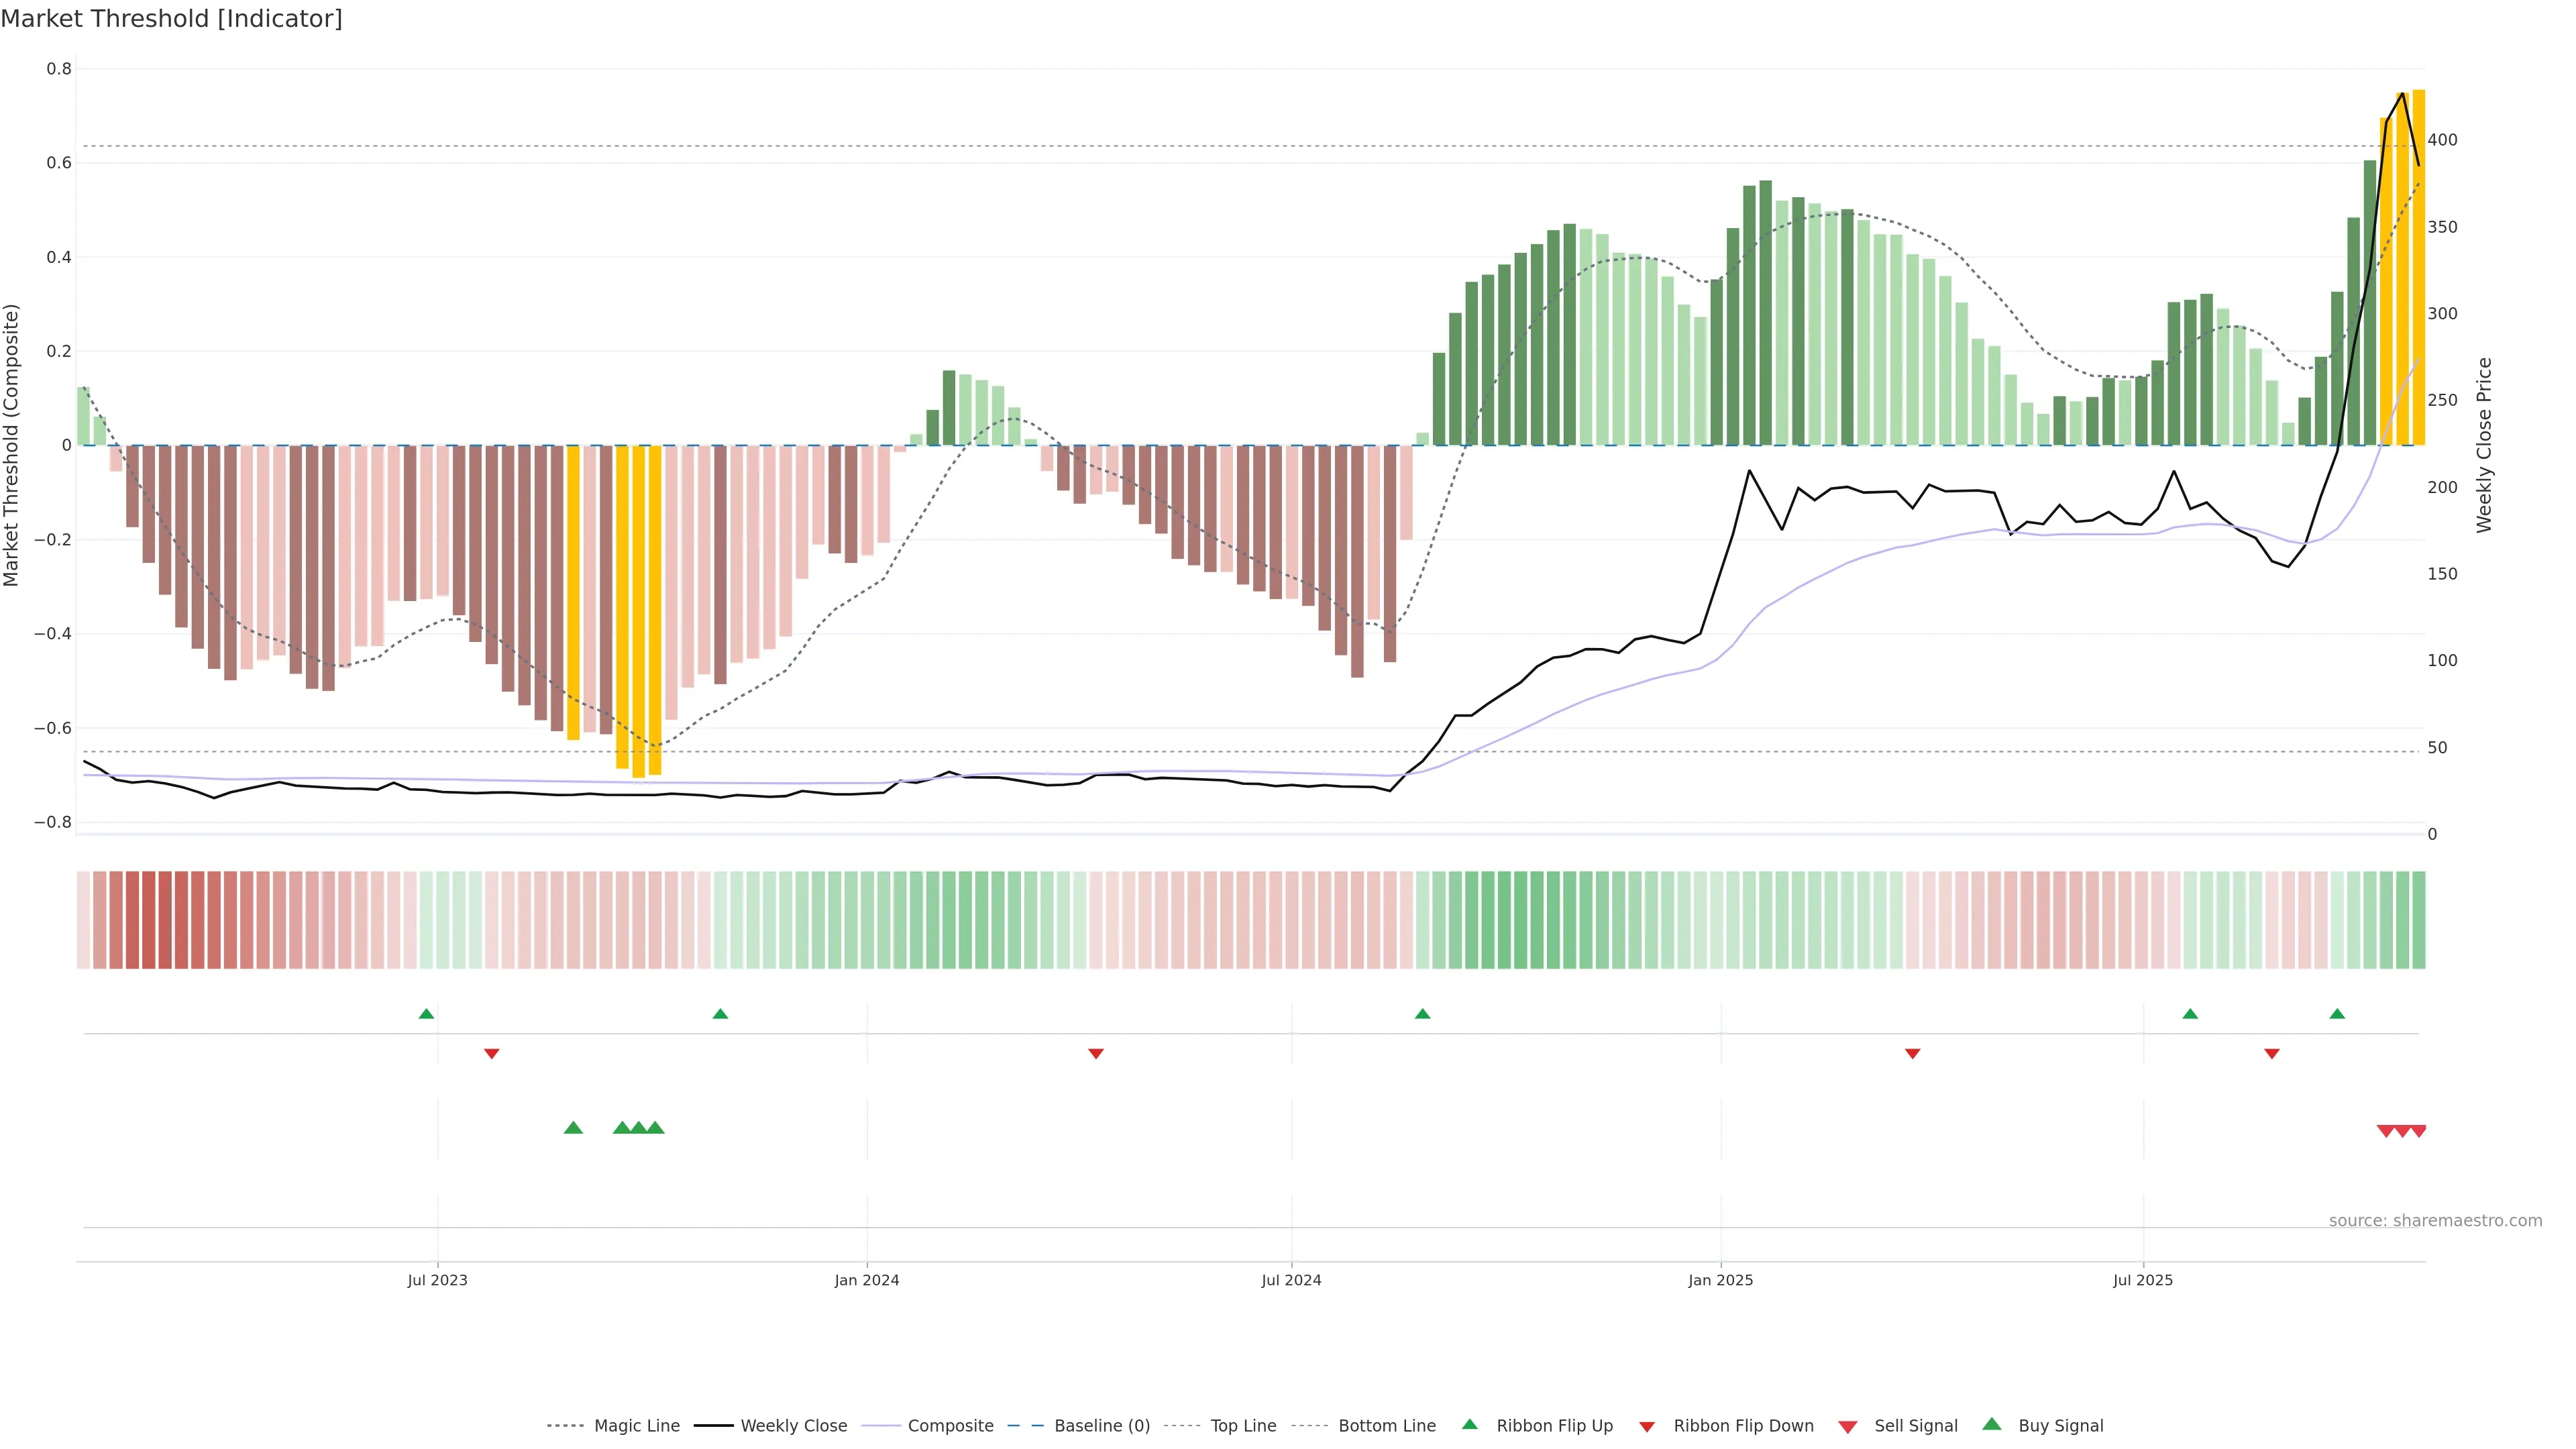
Task: Toggle the Weekly Close series in legend
Action: coord(793,1426)
